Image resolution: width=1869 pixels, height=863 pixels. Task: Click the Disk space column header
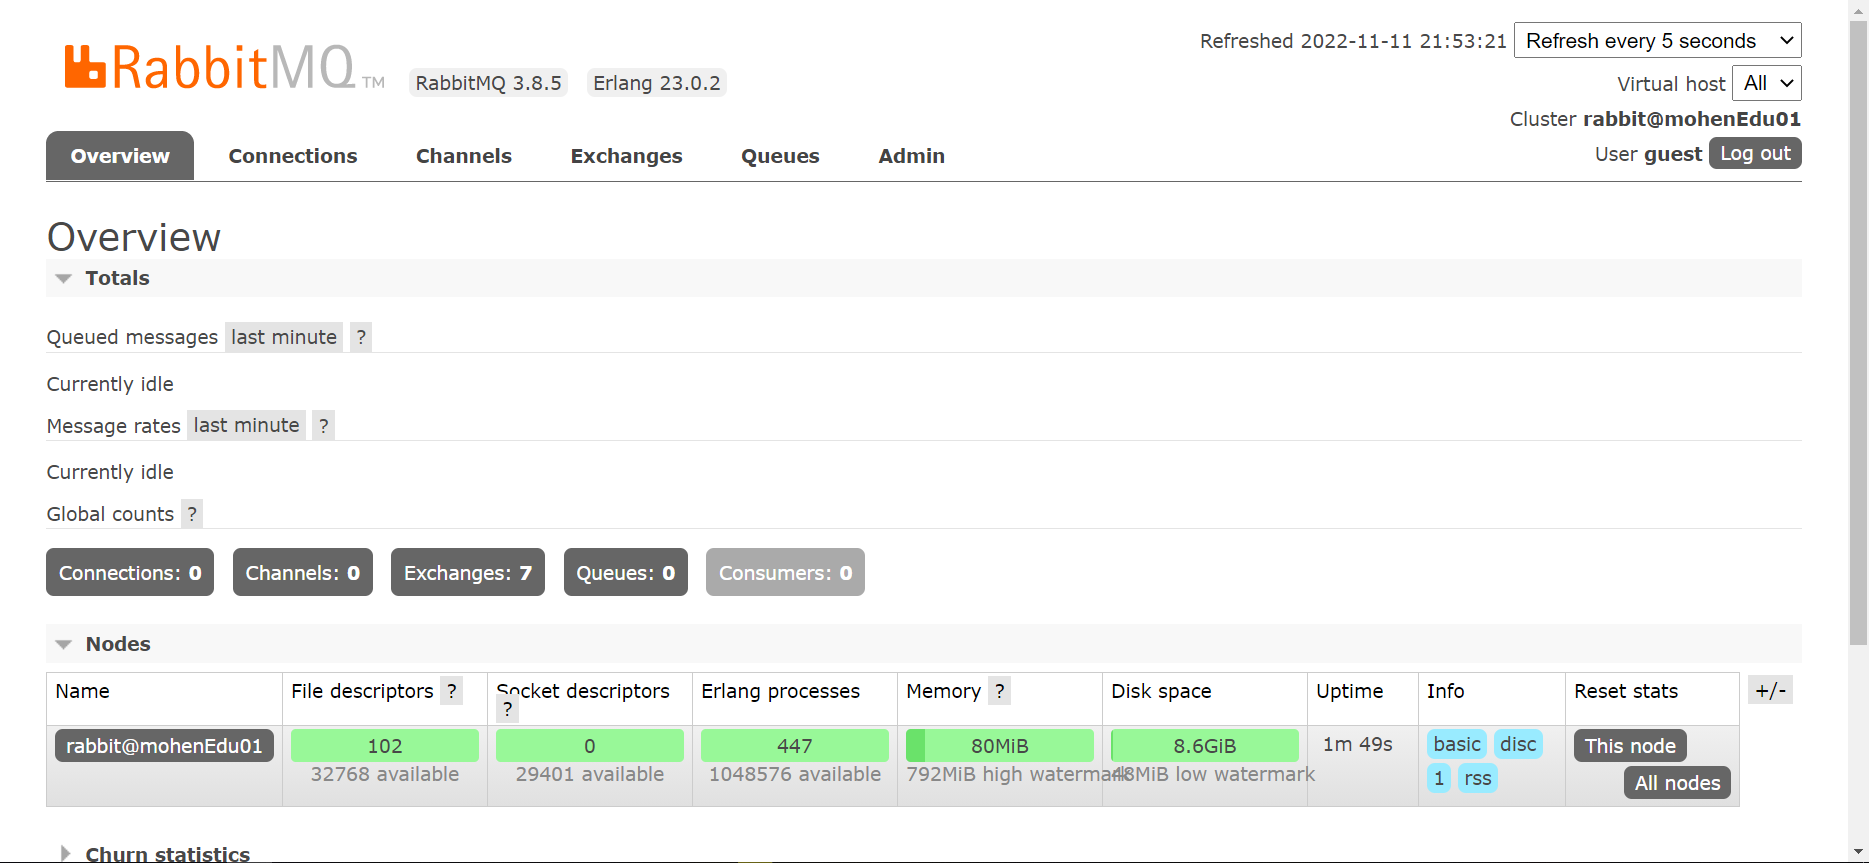(x=1161, y=691)
